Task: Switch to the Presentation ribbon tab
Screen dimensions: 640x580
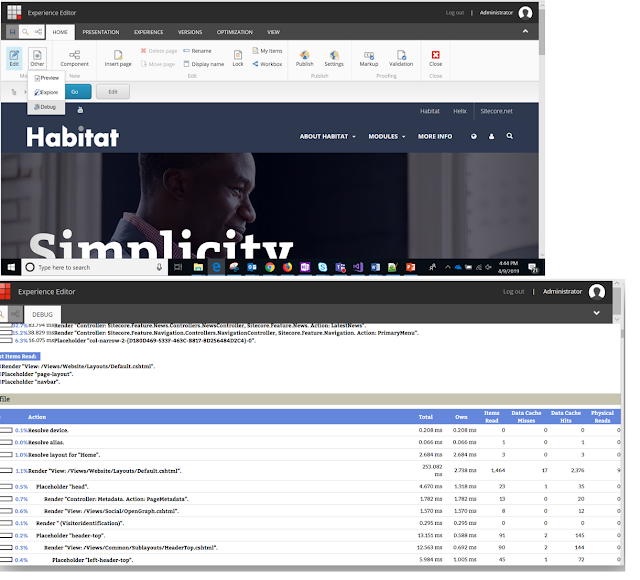Action: point(101,32)
